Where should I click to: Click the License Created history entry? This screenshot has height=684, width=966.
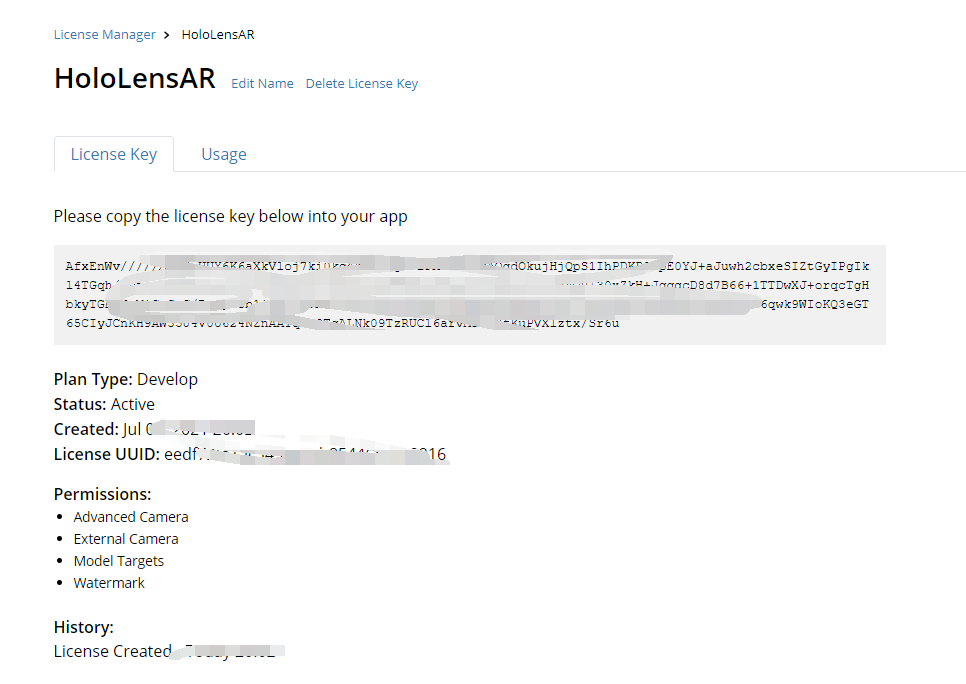(169, 651)
